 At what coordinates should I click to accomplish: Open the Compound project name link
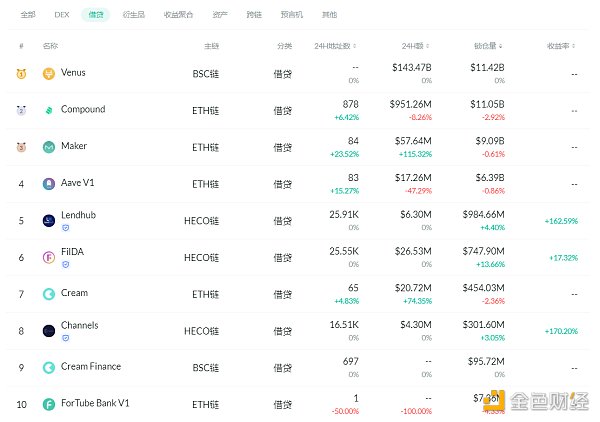pyautogui.click(x=82, y=109)
